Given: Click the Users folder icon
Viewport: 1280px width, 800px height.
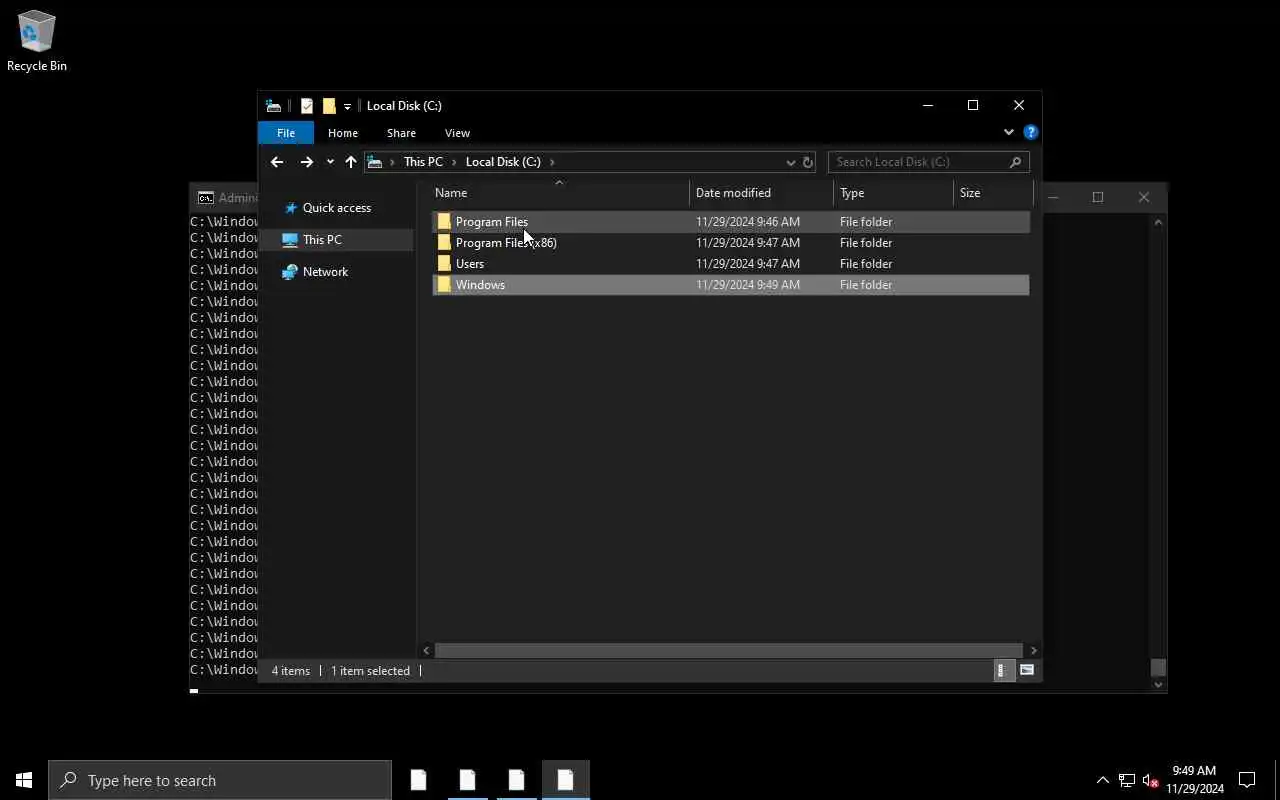Looking at the screenshot, I should 444,264.
